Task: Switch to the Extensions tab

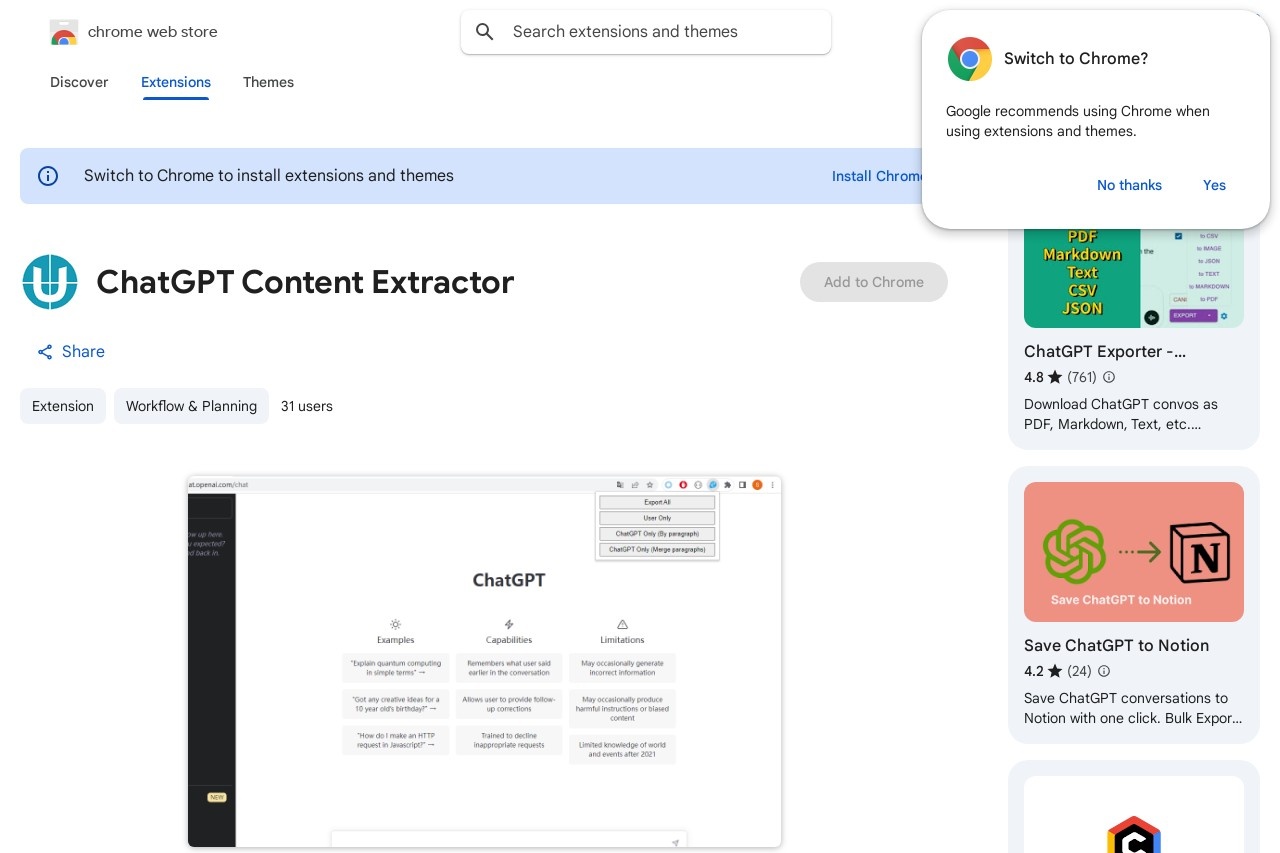Action: click(176, 82)
